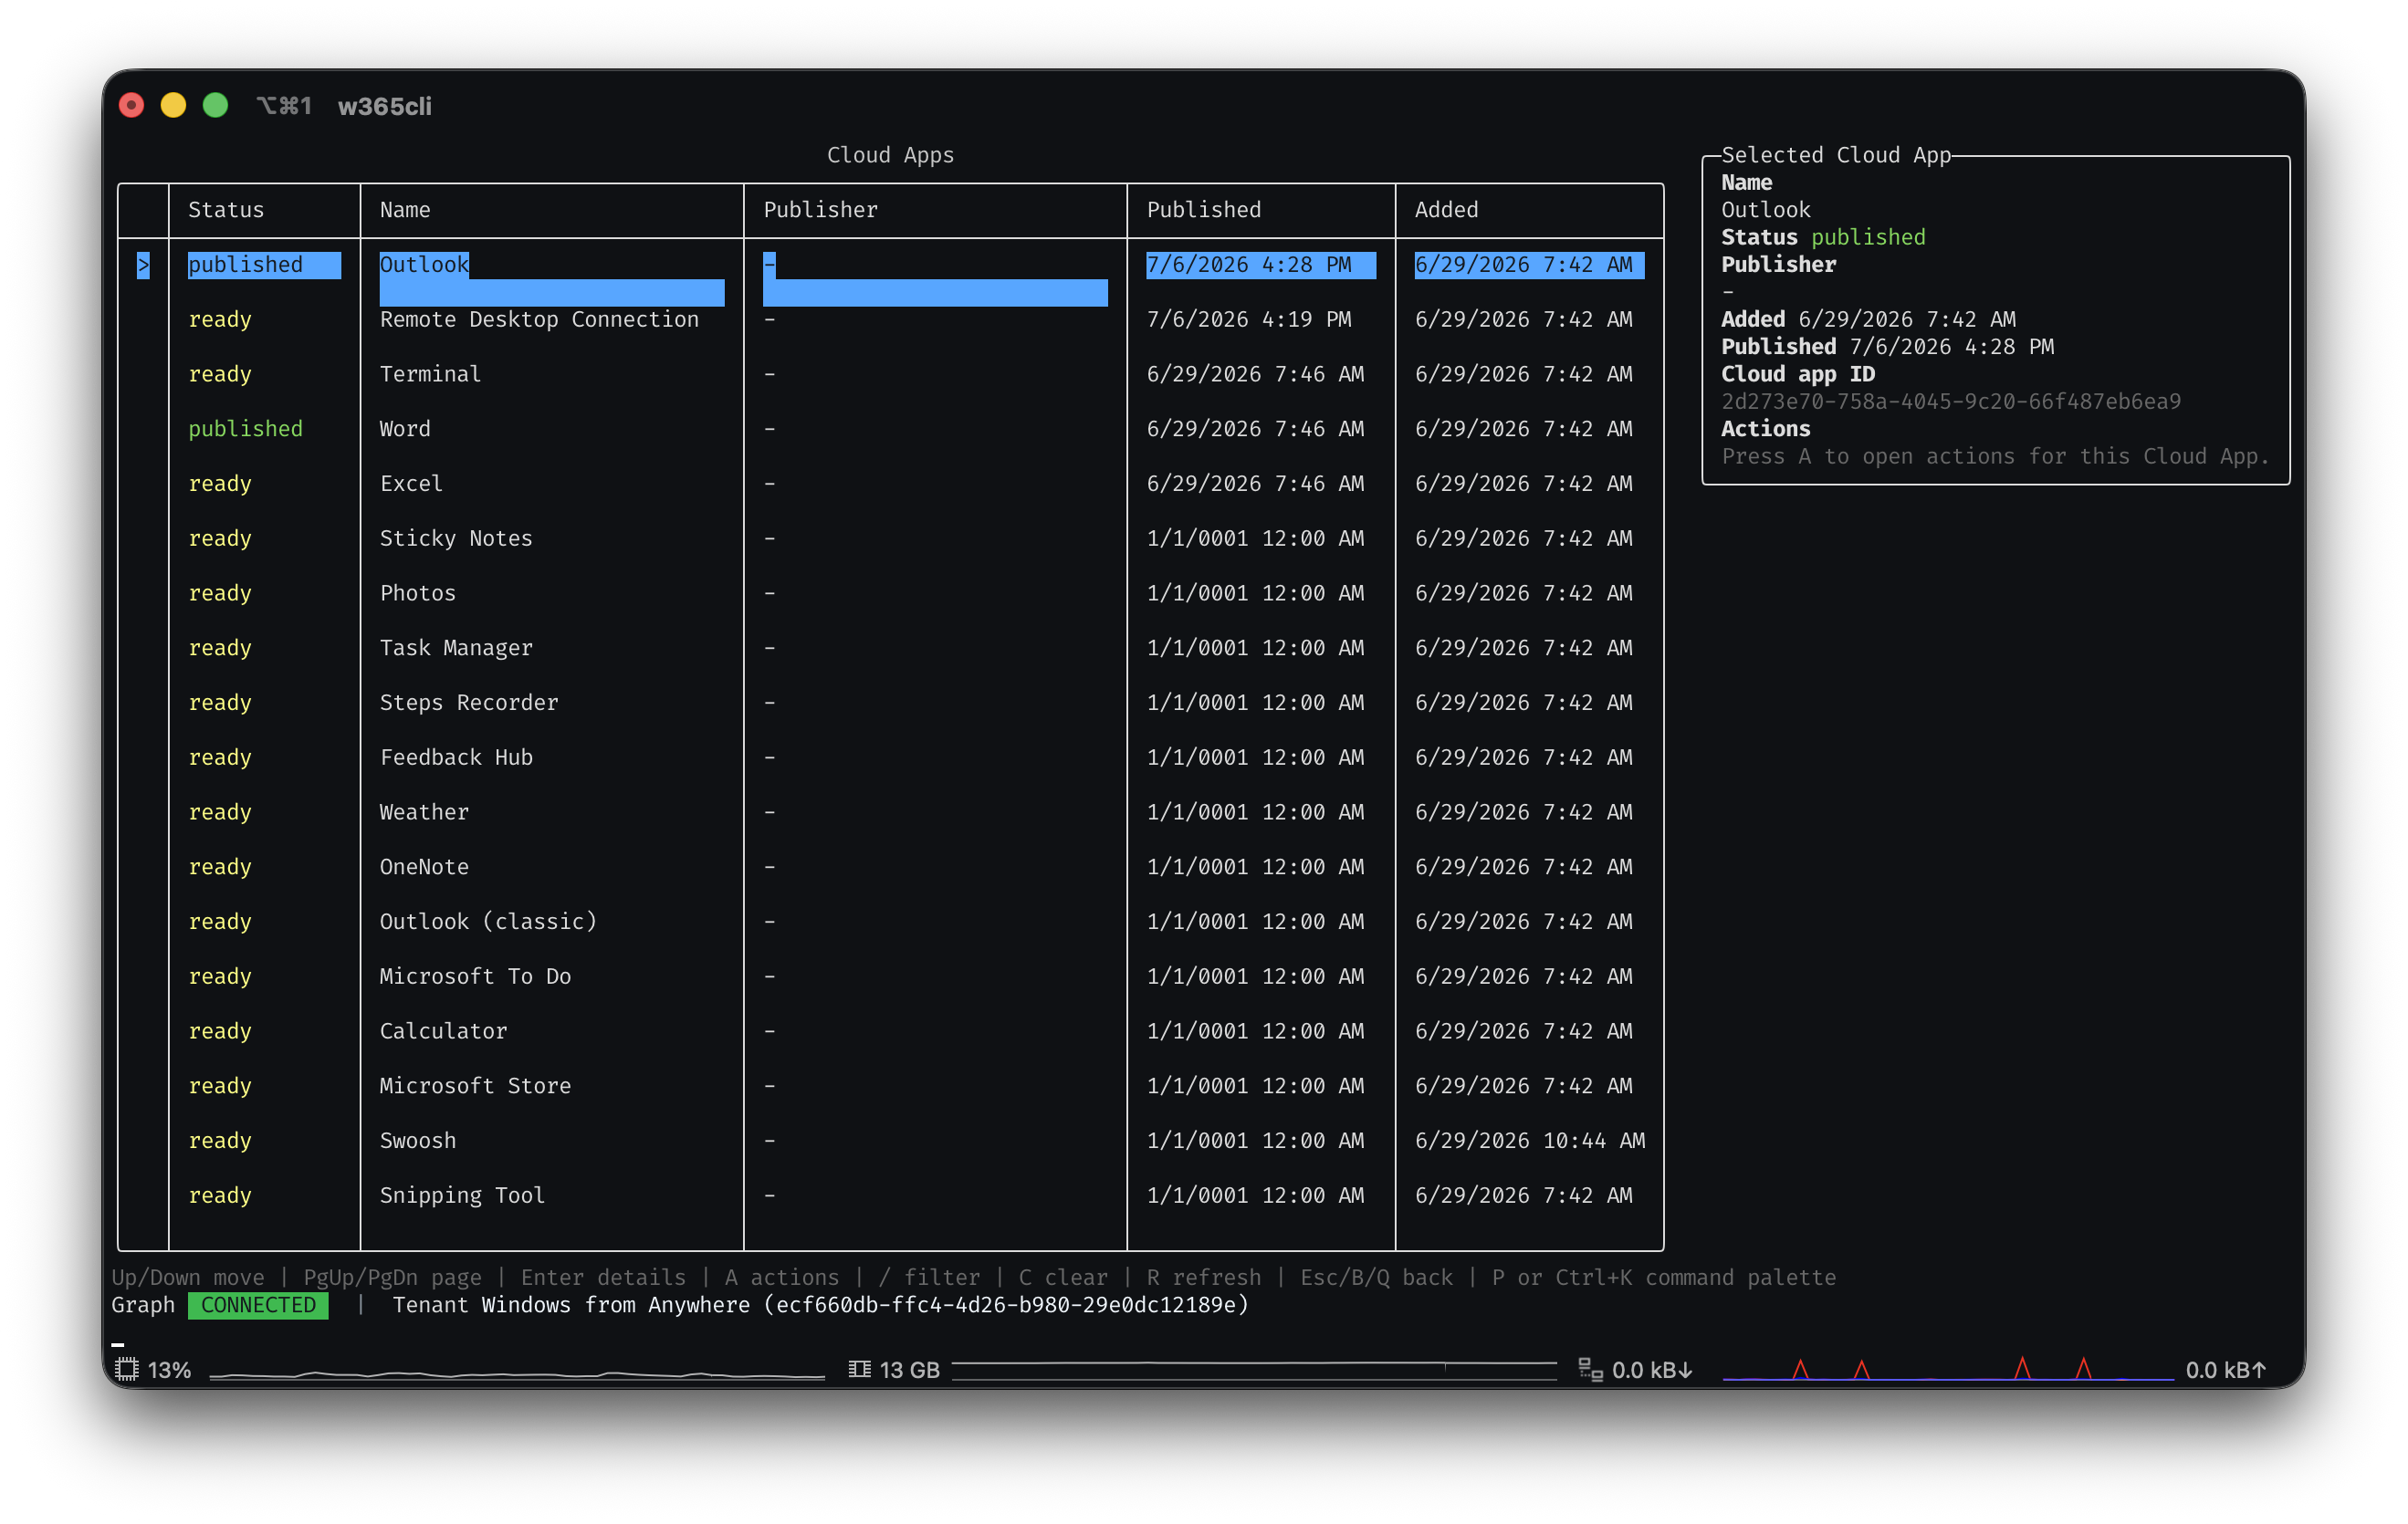The image size is (2408, 1524).
Task: Click the Added 6/29/2026 7:42 AM detail line
Action: [x=1868, y=320]
